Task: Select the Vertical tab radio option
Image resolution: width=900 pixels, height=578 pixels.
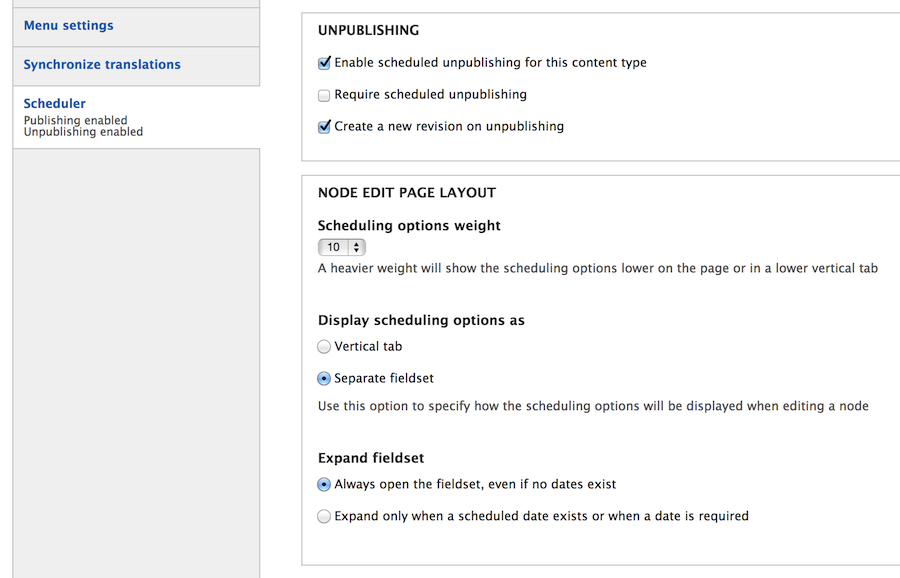Action: pos(324,347)
